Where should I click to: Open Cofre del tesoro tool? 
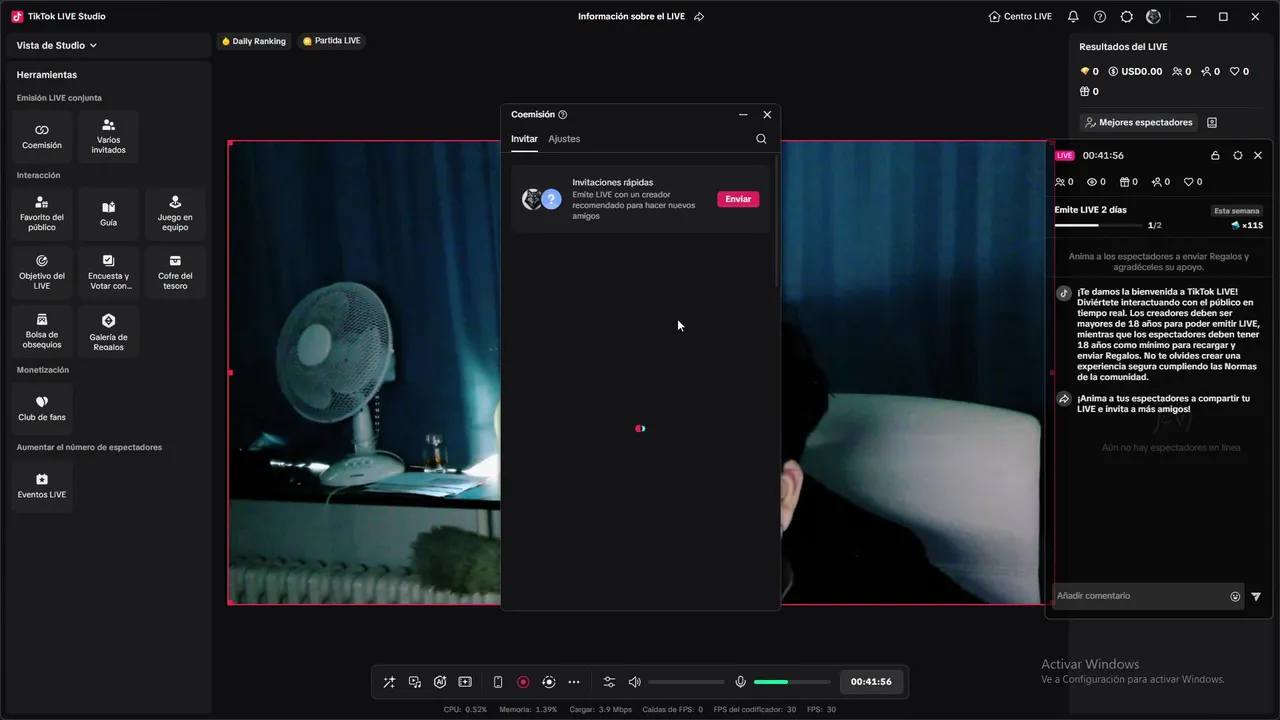(175, 272)
